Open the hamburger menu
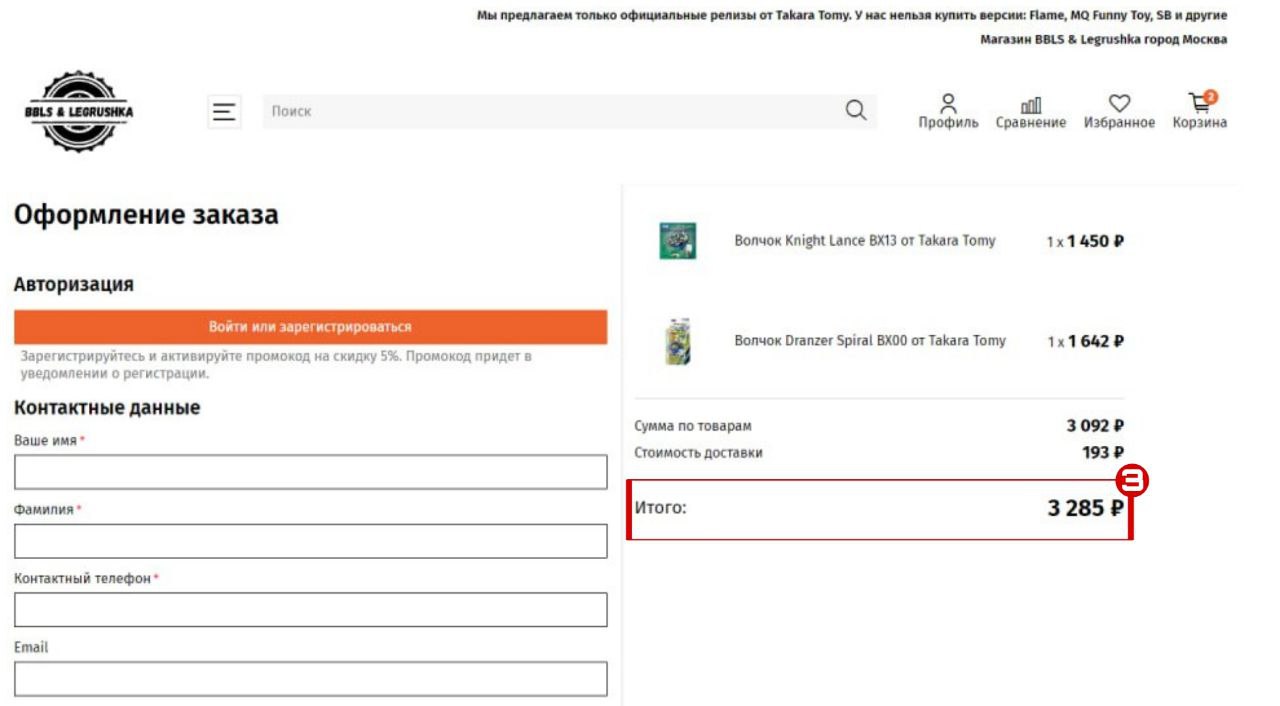 click(x=224, y=111)
